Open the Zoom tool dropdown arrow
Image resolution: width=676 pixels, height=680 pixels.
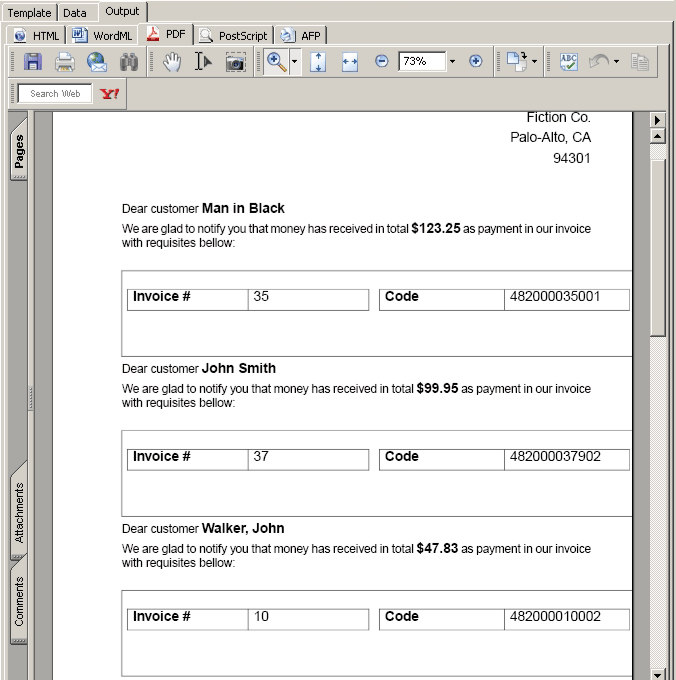(x=294, y=62)
